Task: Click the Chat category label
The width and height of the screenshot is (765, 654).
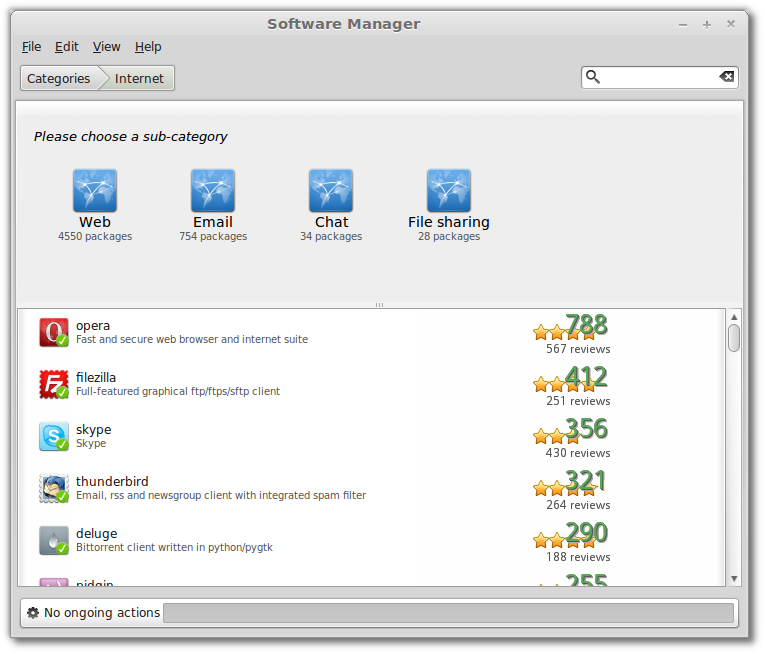Action: point(331,222)
